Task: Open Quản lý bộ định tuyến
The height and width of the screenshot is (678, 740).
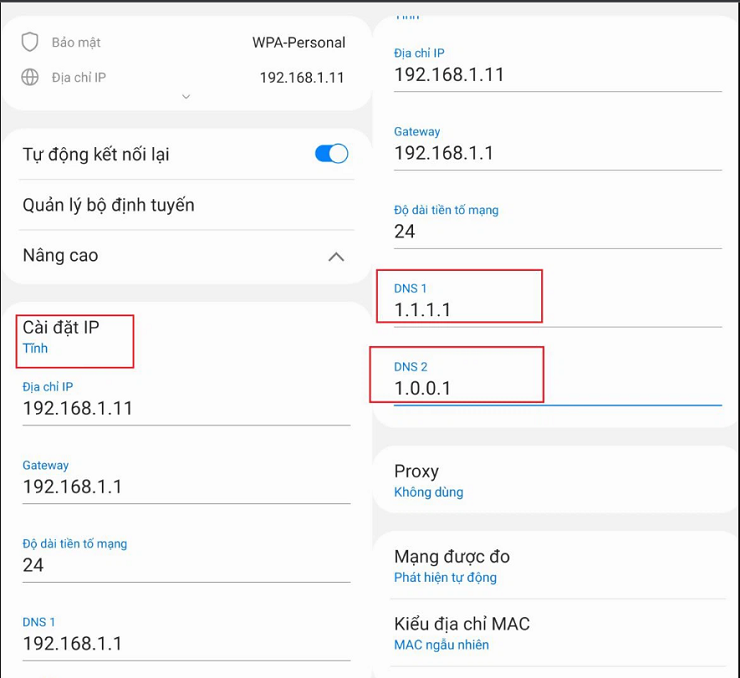Action: [x=108, y=205]
